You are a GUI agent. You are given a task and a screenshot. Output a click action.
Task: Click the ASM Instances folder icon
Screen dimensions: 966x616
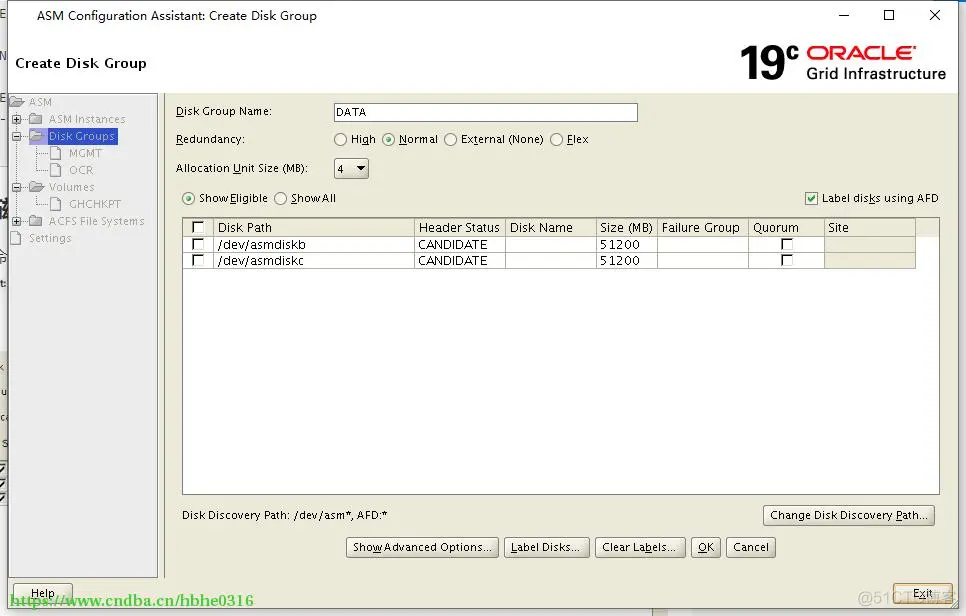36,119
